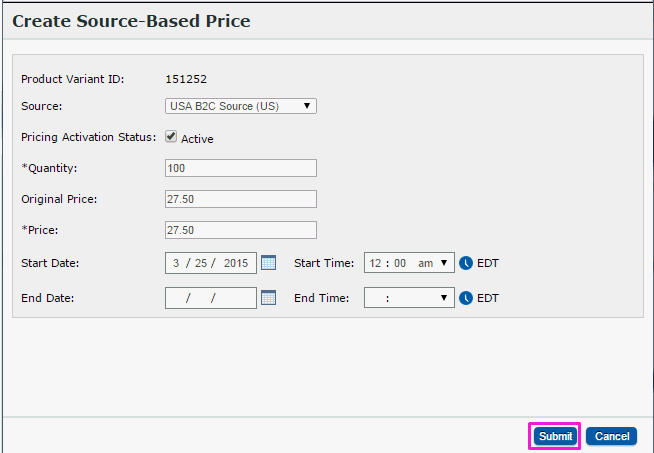Click the Product Variant ID label
The image size is (654, 453).
[x=73, y=79]
